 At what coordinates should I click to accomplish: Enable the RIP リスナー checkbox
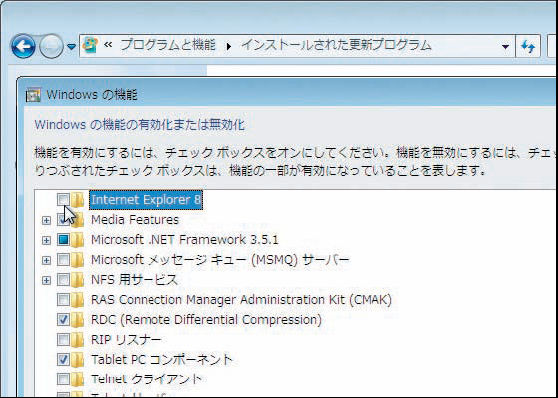(x=63, y=340)
